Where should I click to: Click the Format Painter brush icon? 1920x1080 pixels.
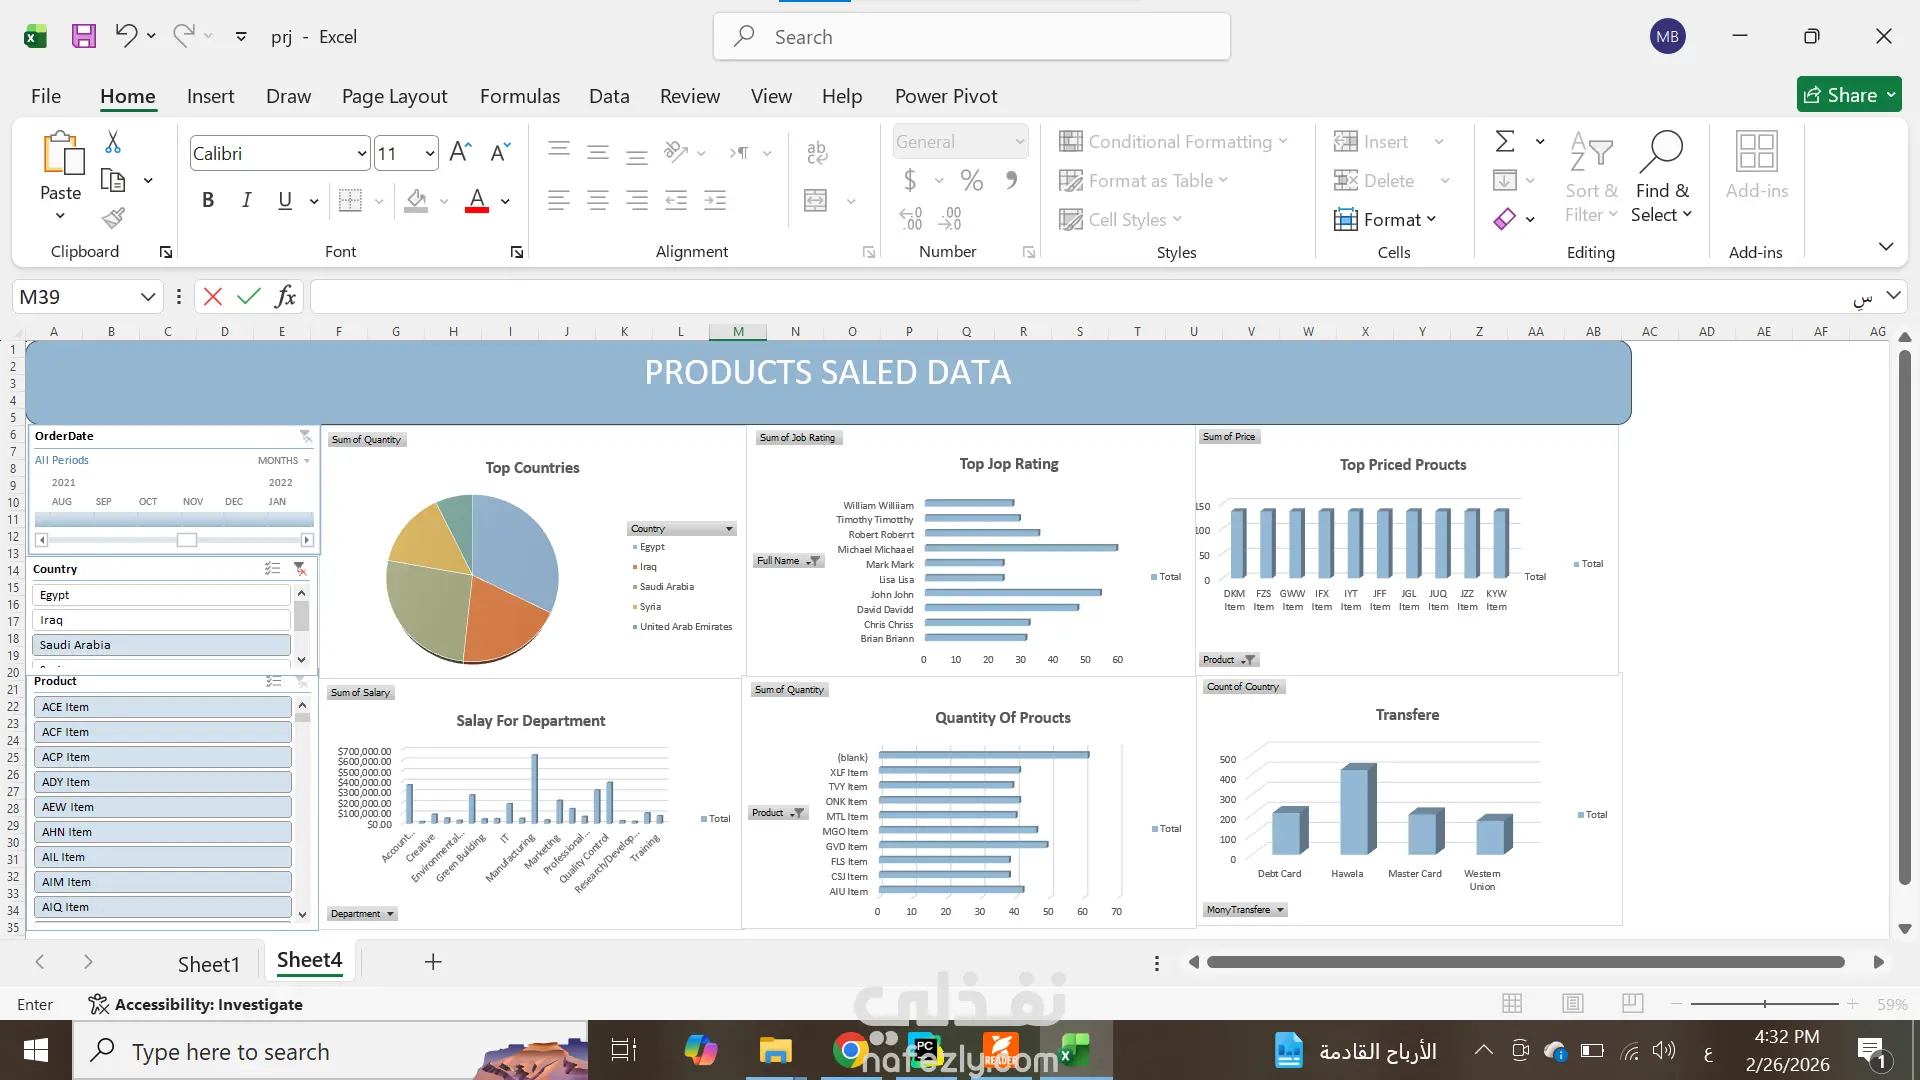(x=113, y=218)
